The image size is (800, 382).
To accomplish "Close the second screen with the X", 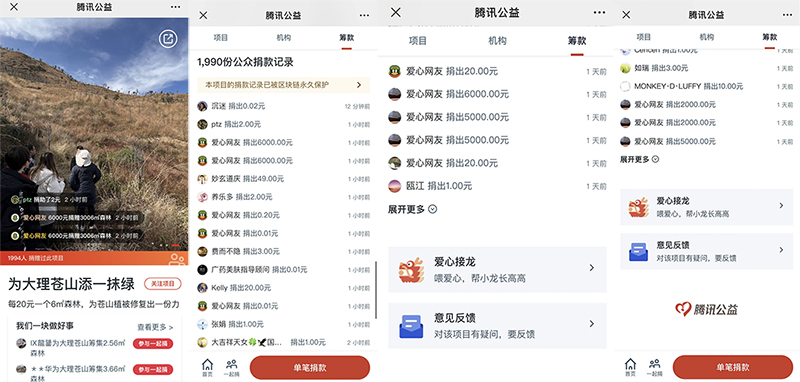I will tap(203, 15).
